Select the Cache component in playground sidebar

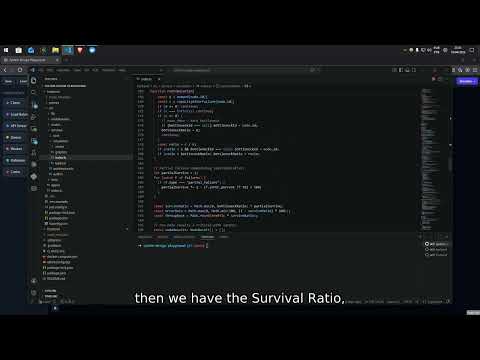pyautogui.click(x=13, y=172)
